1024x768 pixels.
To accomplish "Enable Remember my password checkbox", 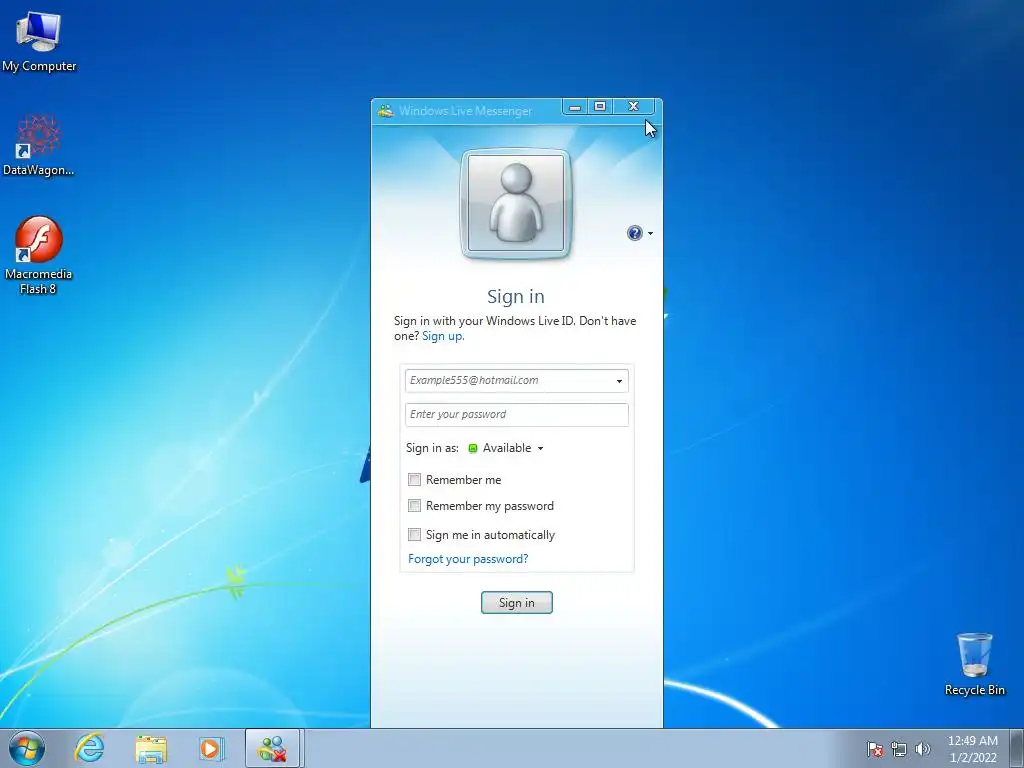I will click(414, 505).
